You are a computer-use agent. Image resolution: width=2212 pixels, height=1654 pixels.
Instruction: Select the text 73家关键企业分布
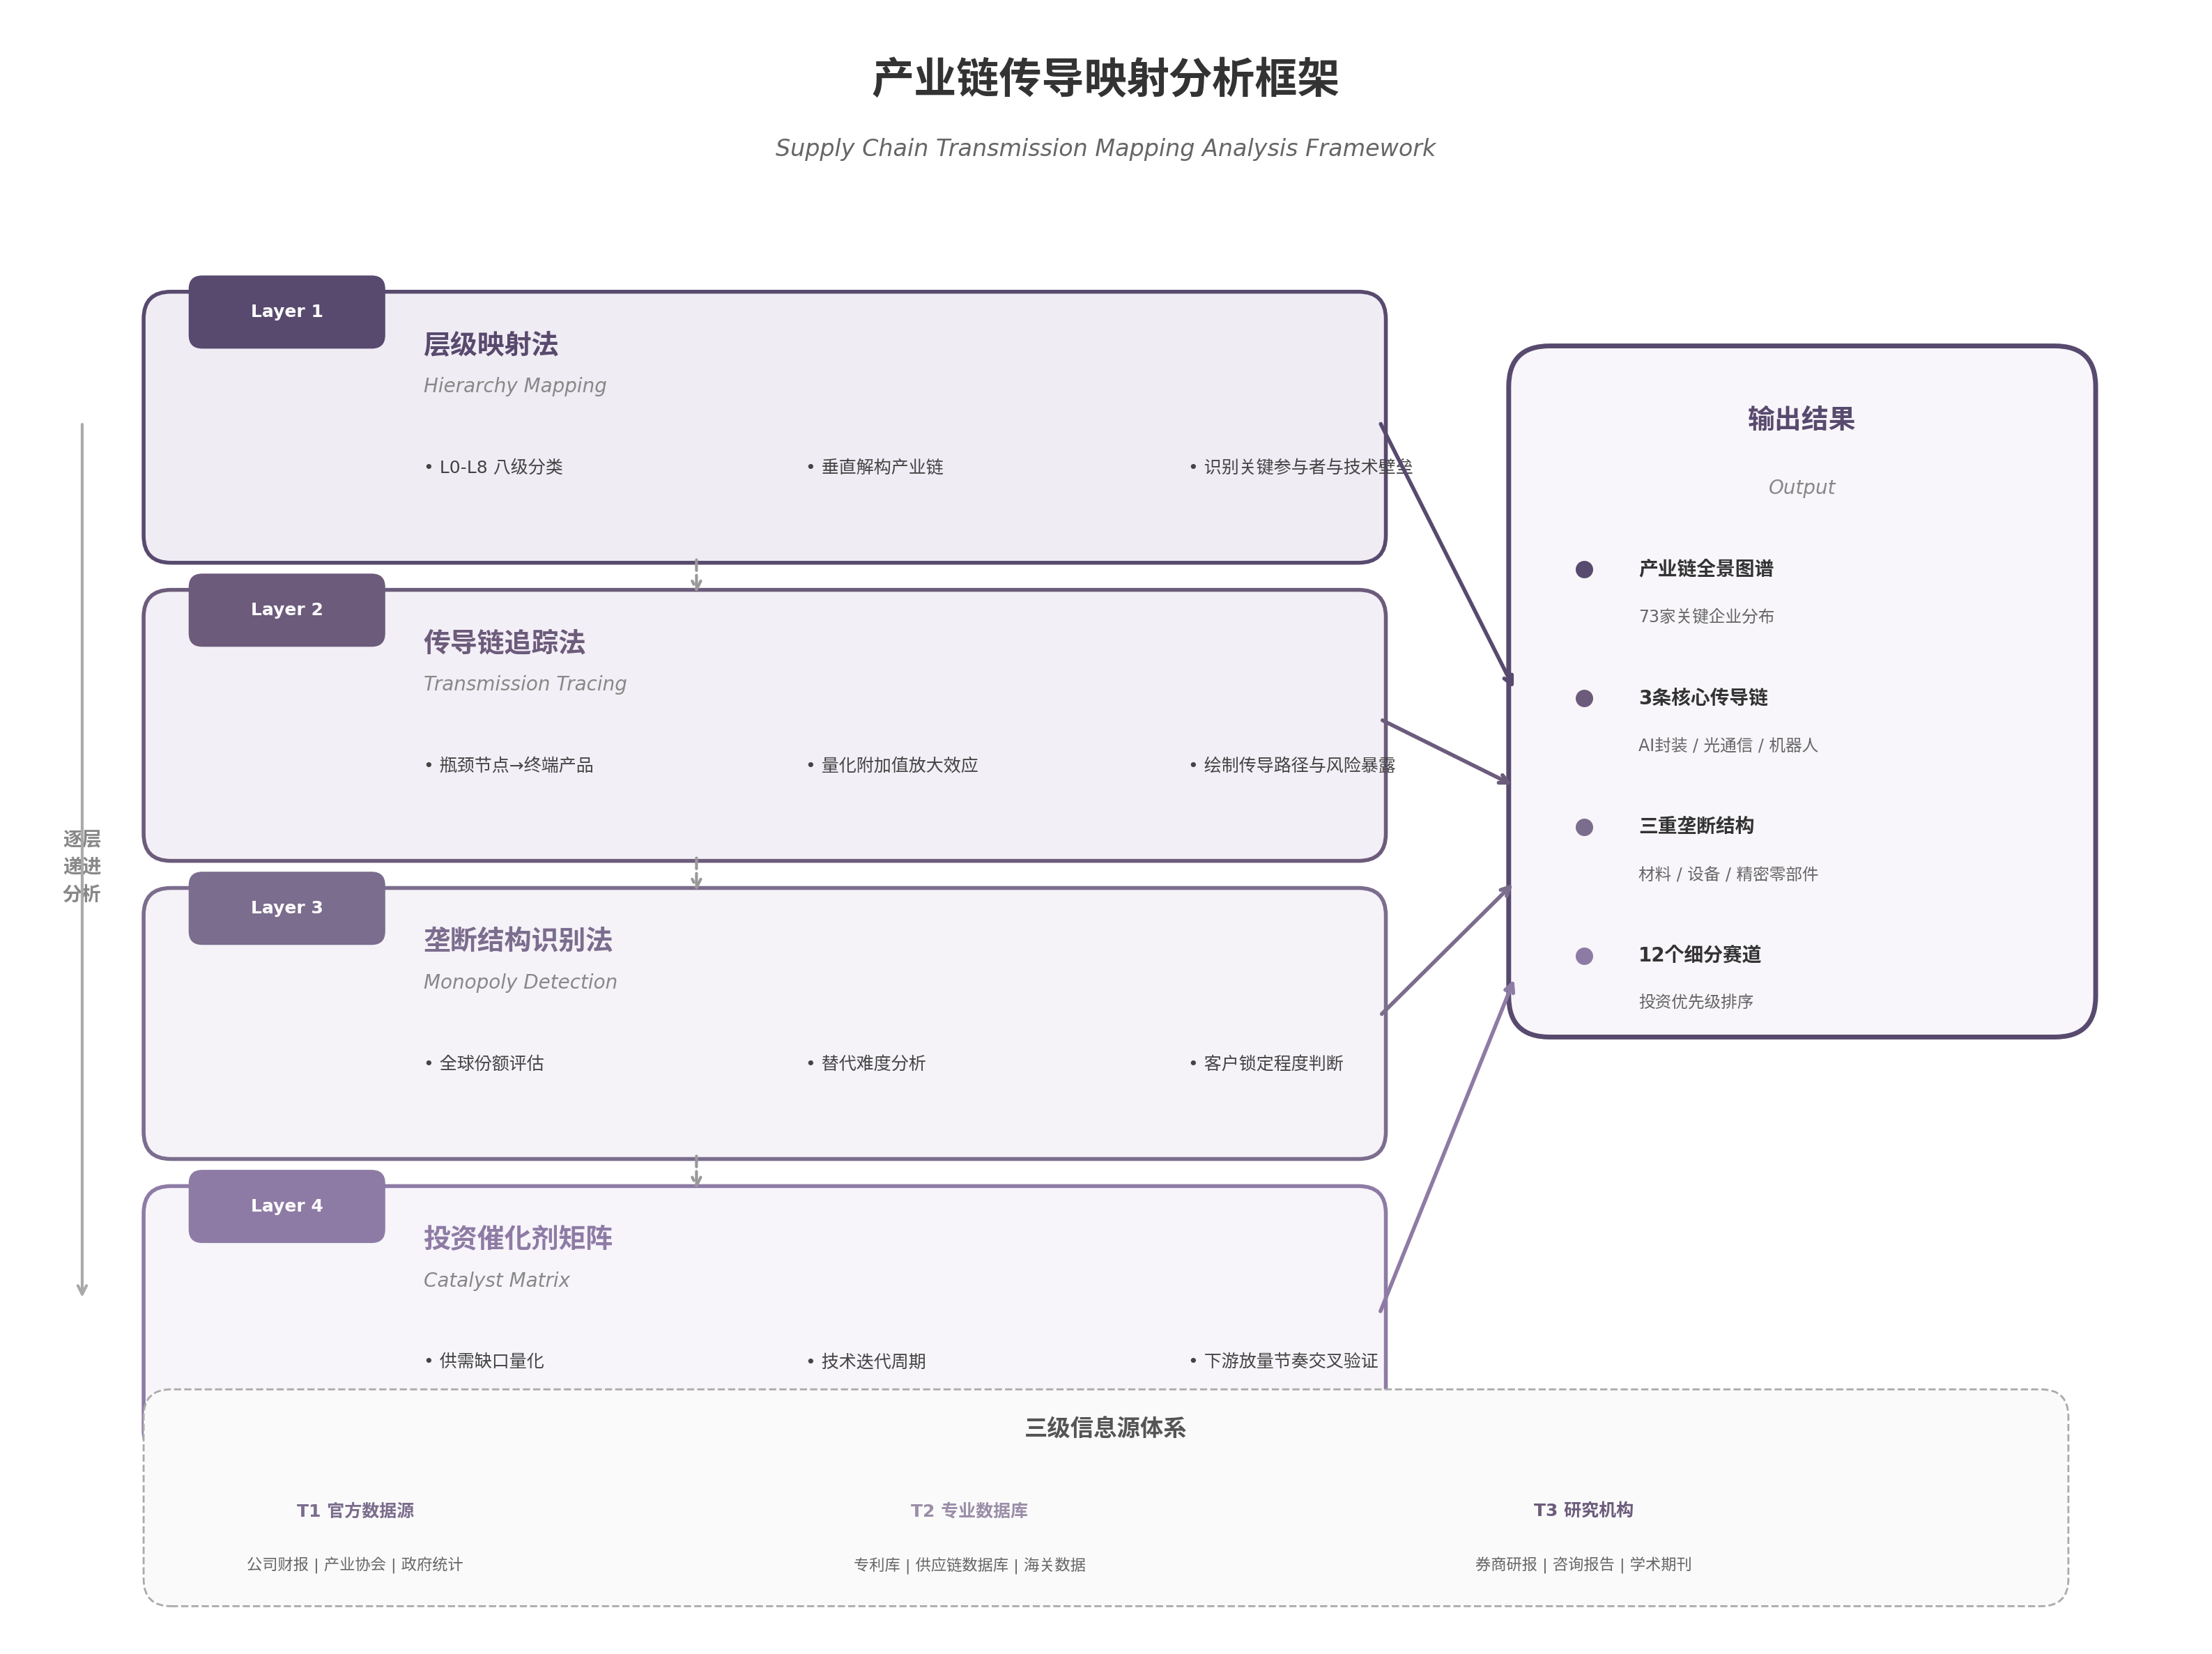click(x=1706, y=616)
